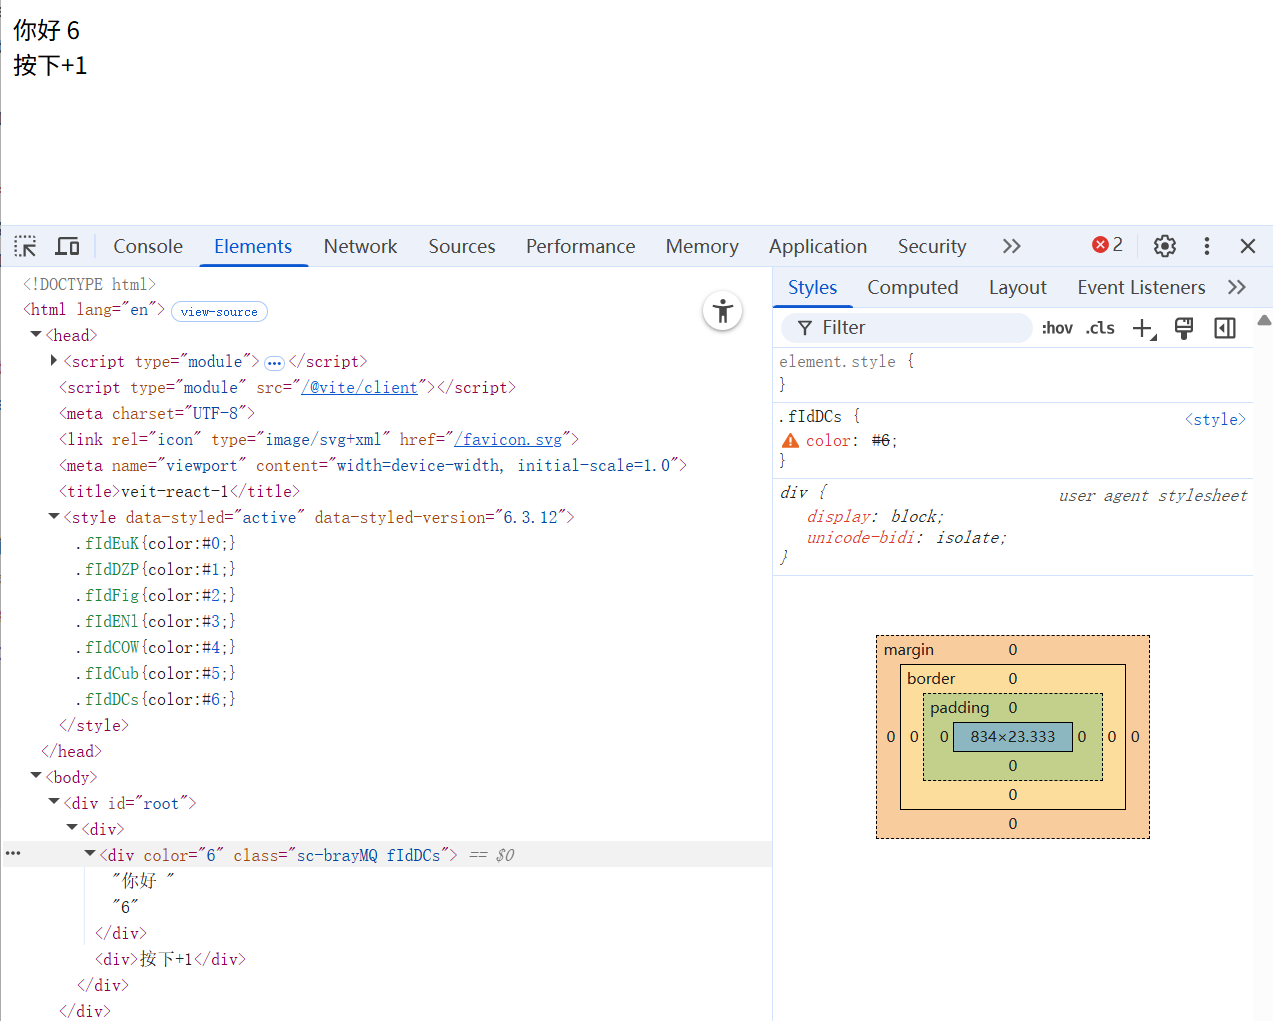Toggle the computed styles sidebar icon
Screen dimensions: 1273x1021
1224,328
